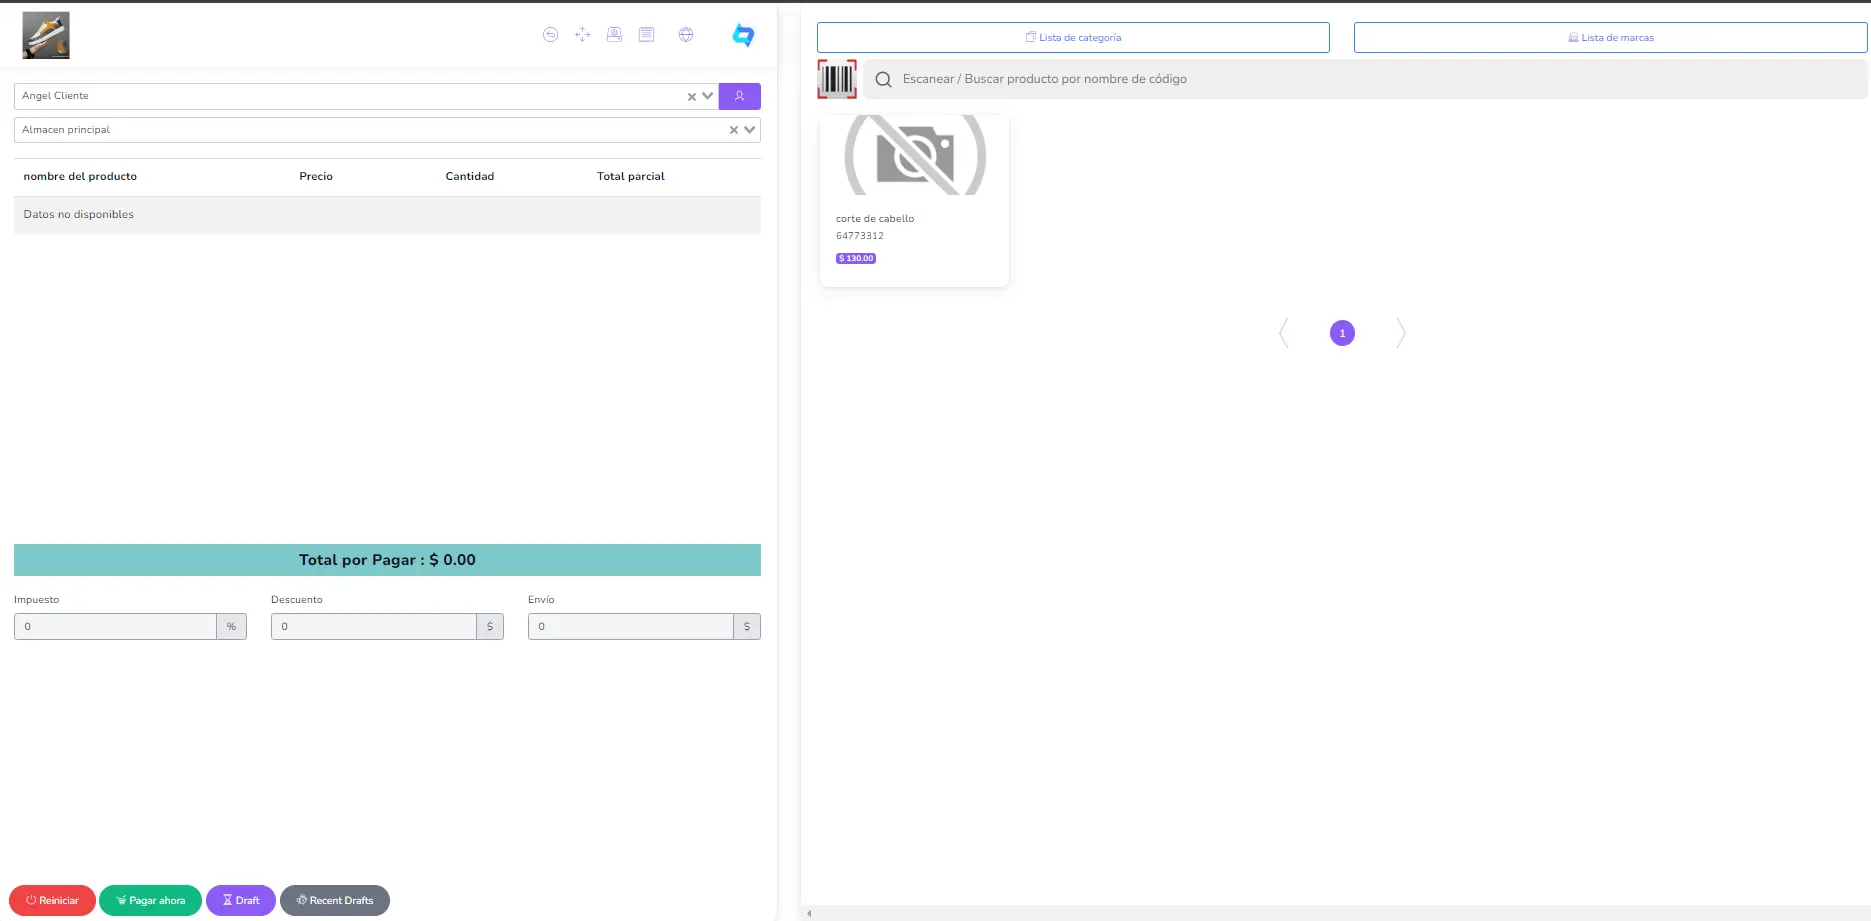This screenshot has width=1871, height=921.
Task: Clear the Angel Cliente selection
Action: pyautogui.click(x=691, y=97)
